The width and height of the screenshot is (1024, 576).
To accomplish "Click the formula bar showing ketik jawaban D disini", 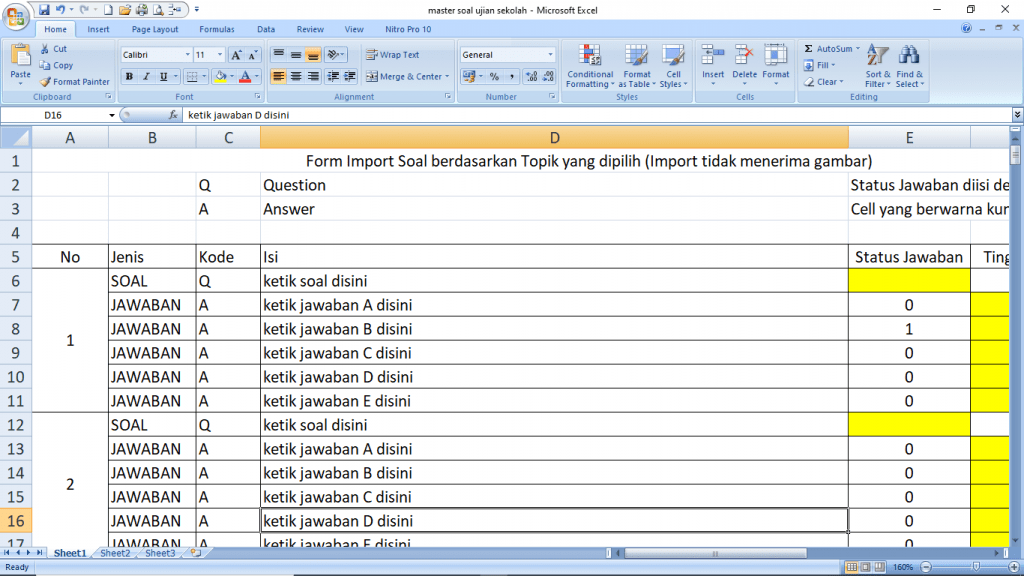I will click(598, 115).
